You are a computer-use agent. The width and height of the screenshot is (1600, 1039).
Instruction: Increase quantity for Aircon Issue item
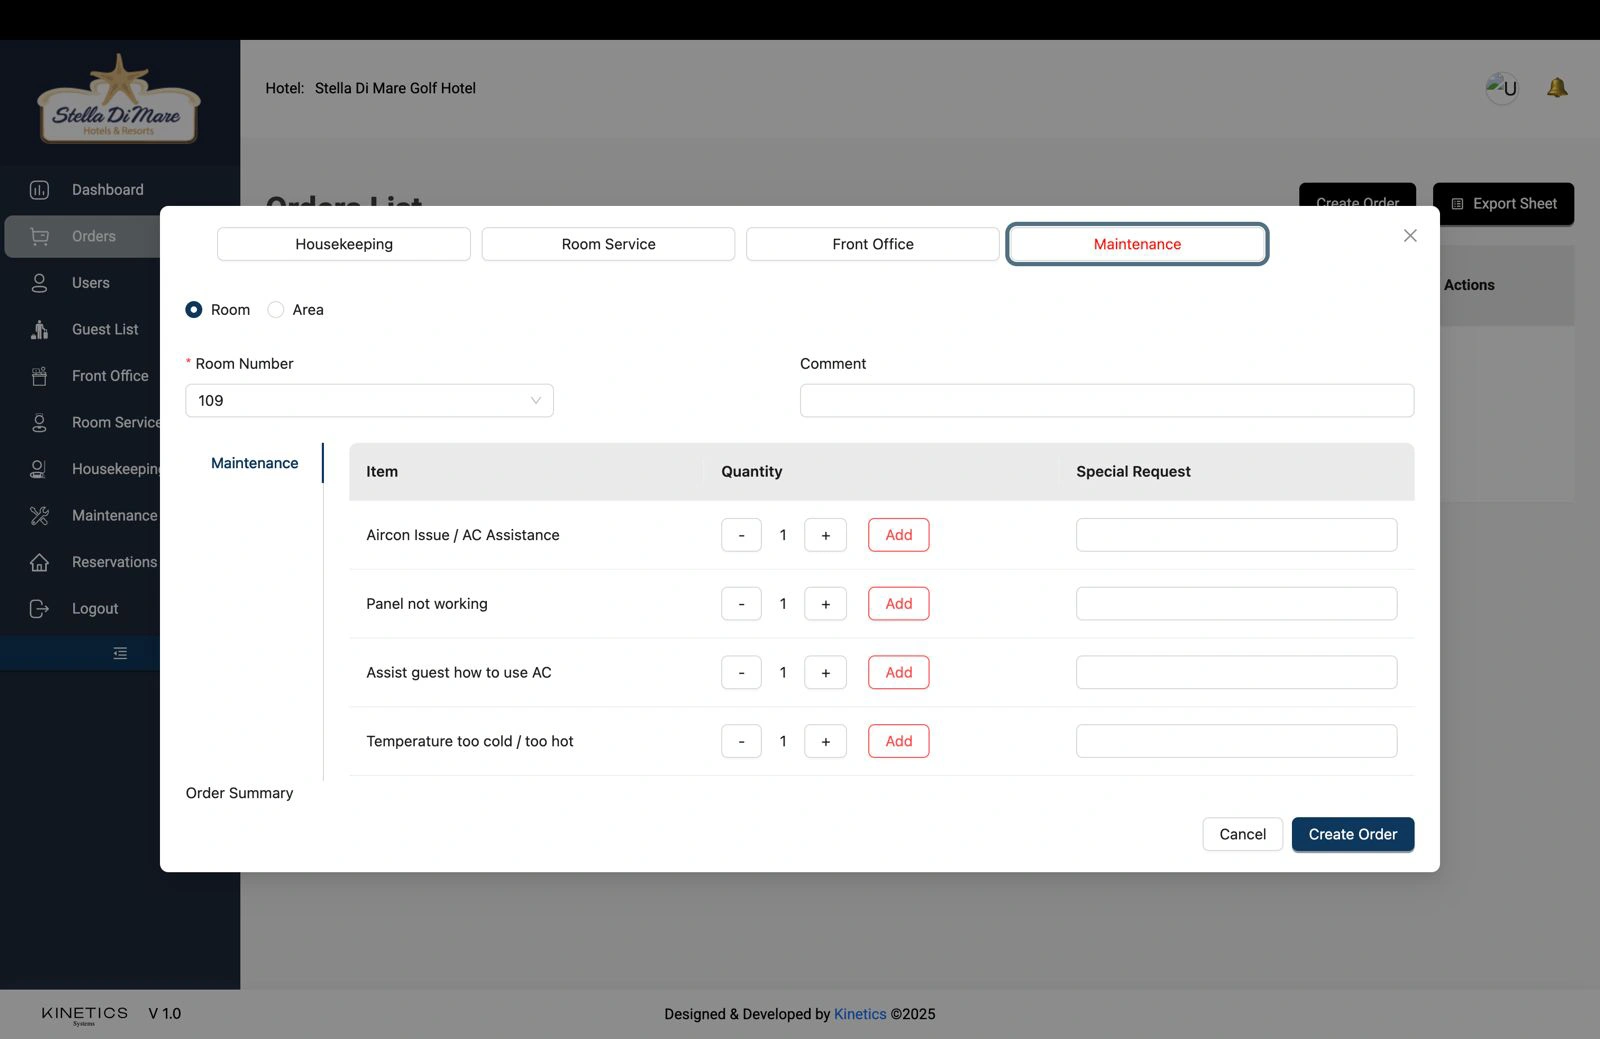coord(825,535)
